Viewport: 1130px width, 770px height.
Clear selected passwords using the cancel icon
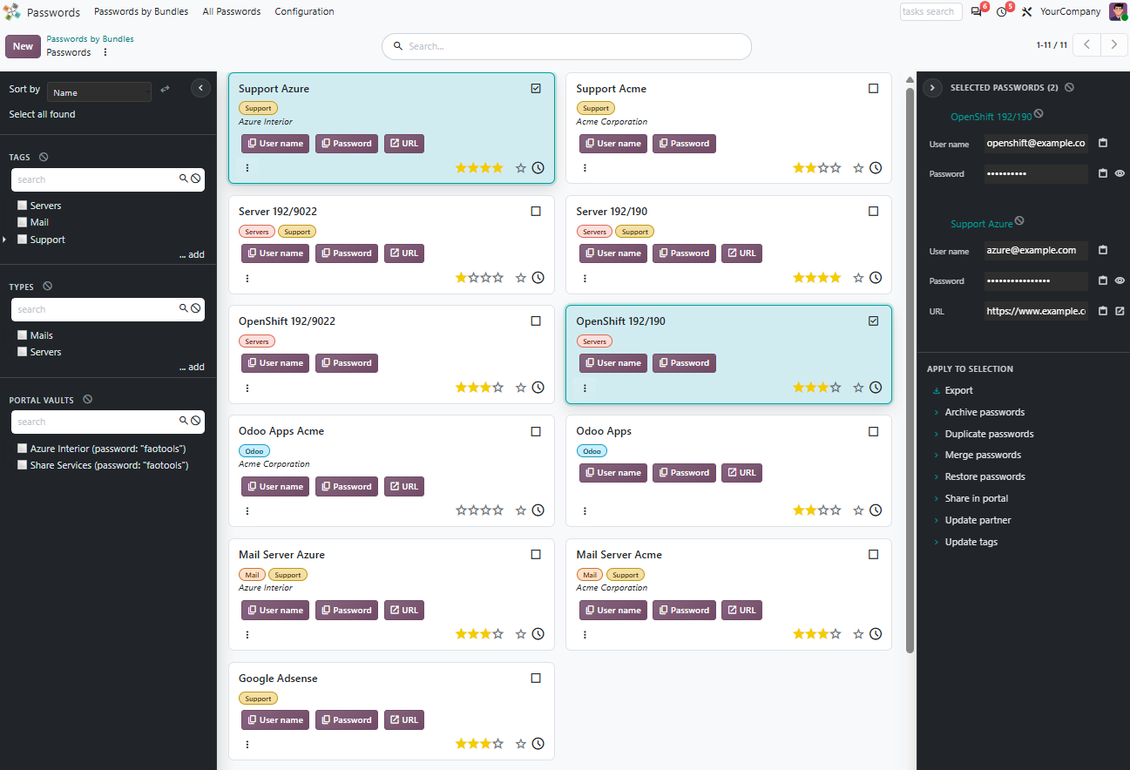coord(1069,87)
